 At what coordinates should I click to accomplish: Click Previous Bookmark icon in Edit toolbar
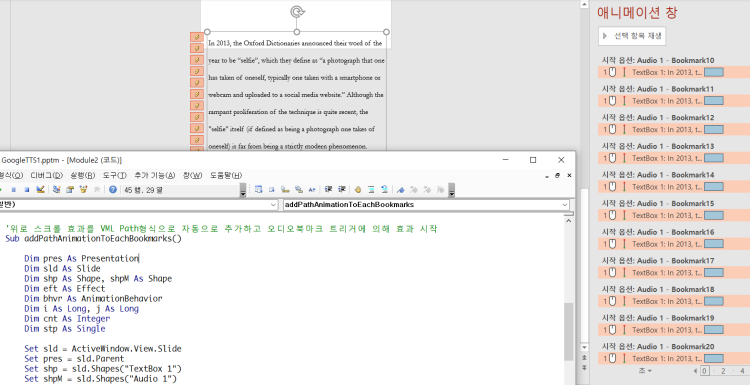click(x=427, y=190)
